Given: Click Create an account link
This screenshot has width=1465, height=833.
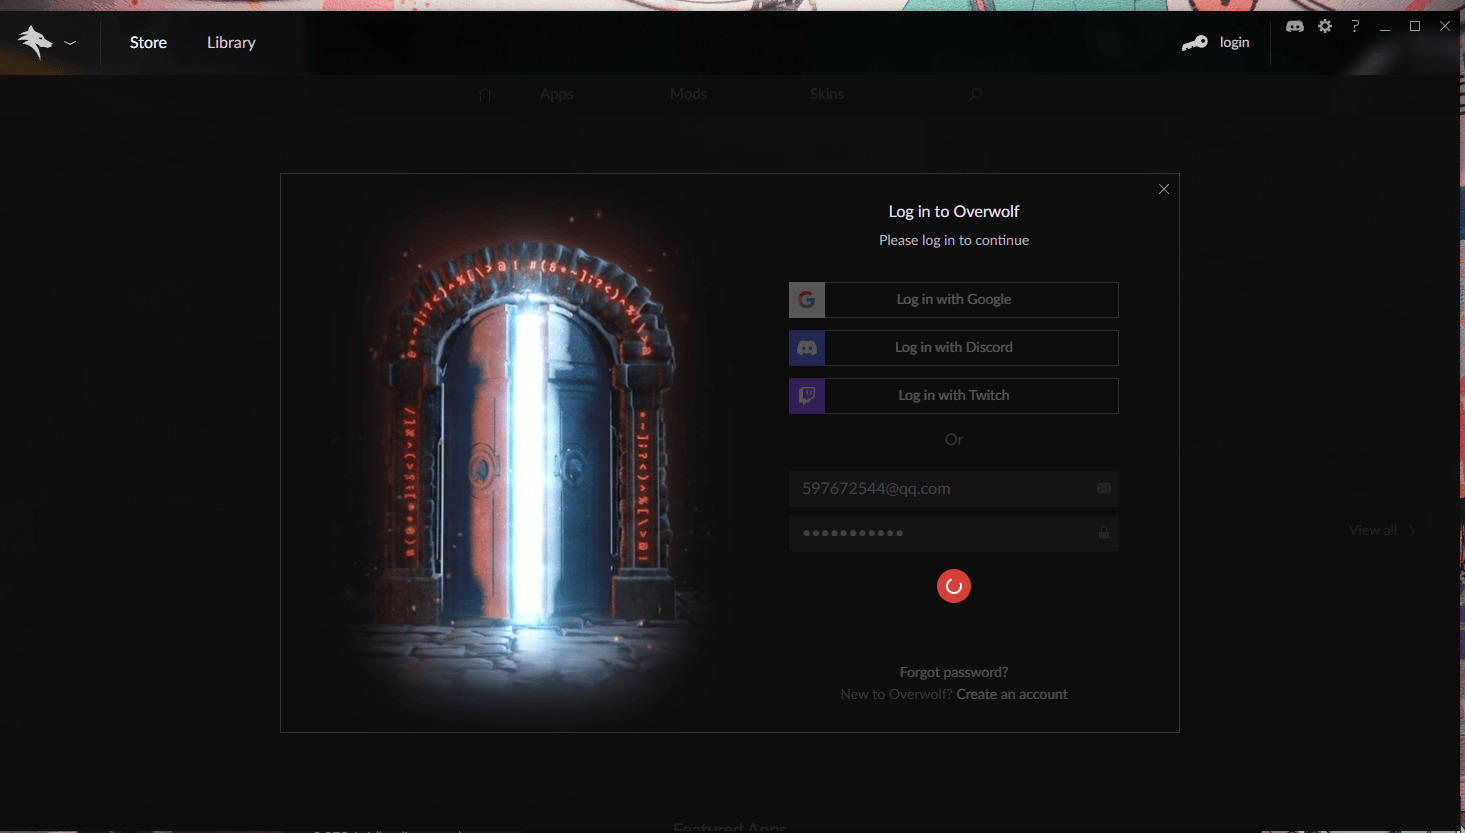Looking at the screenshot, I should (x=1011, y=694).
